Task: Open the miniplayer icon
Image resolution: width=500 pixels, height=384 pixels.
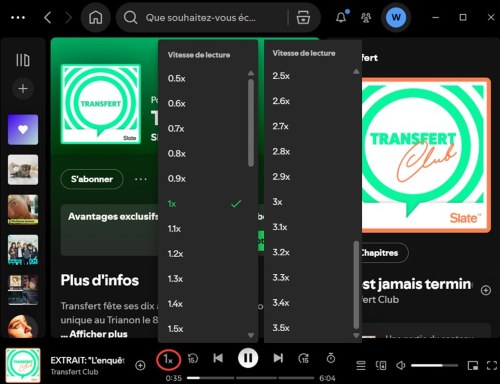Action: point(473,365)
